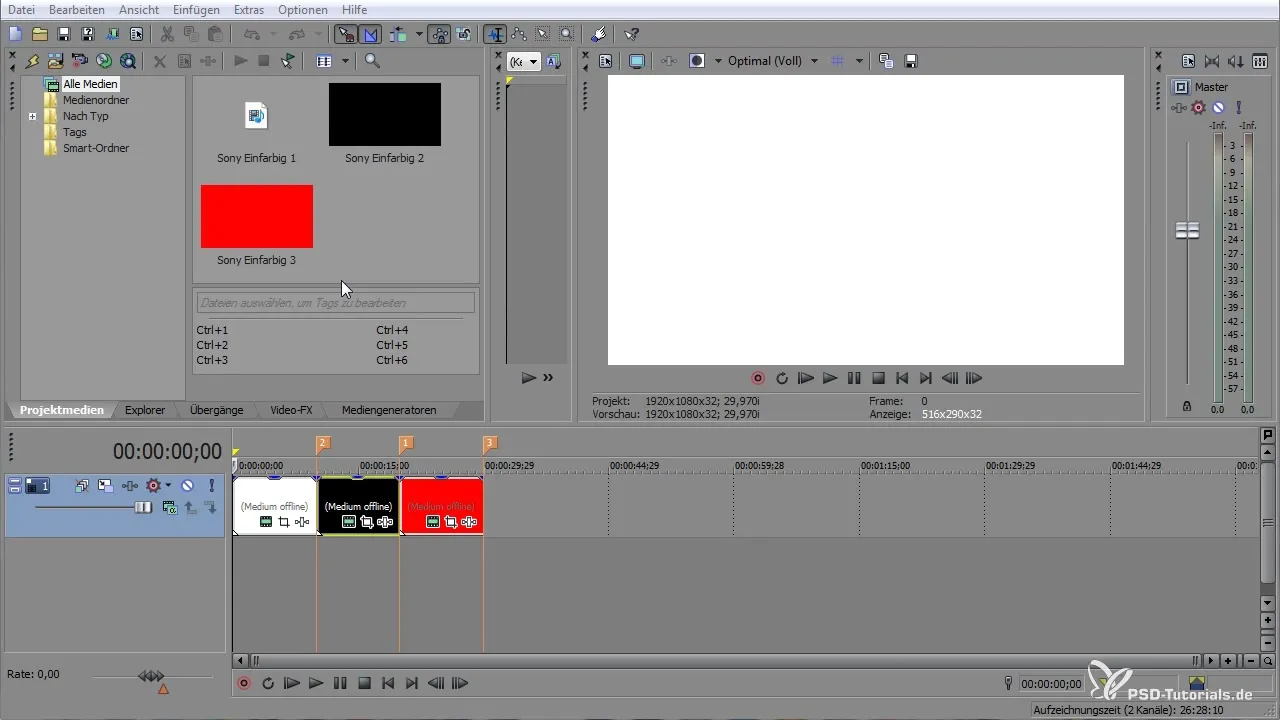The height and width of the screenshot is (720, 1280).
Task: Create a new project with the blank page icon
Action: [15, 34]
